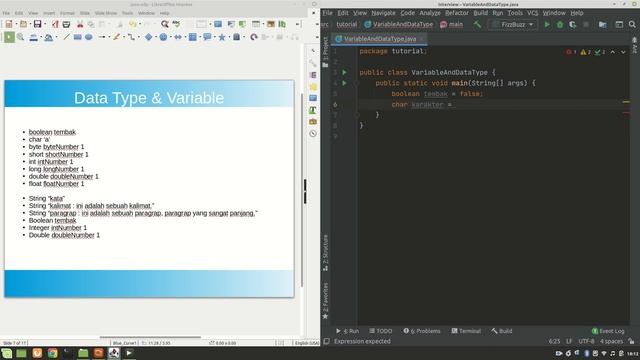Click the Run with Coverage icon in IntelliJ

click(x=573, y=24)
